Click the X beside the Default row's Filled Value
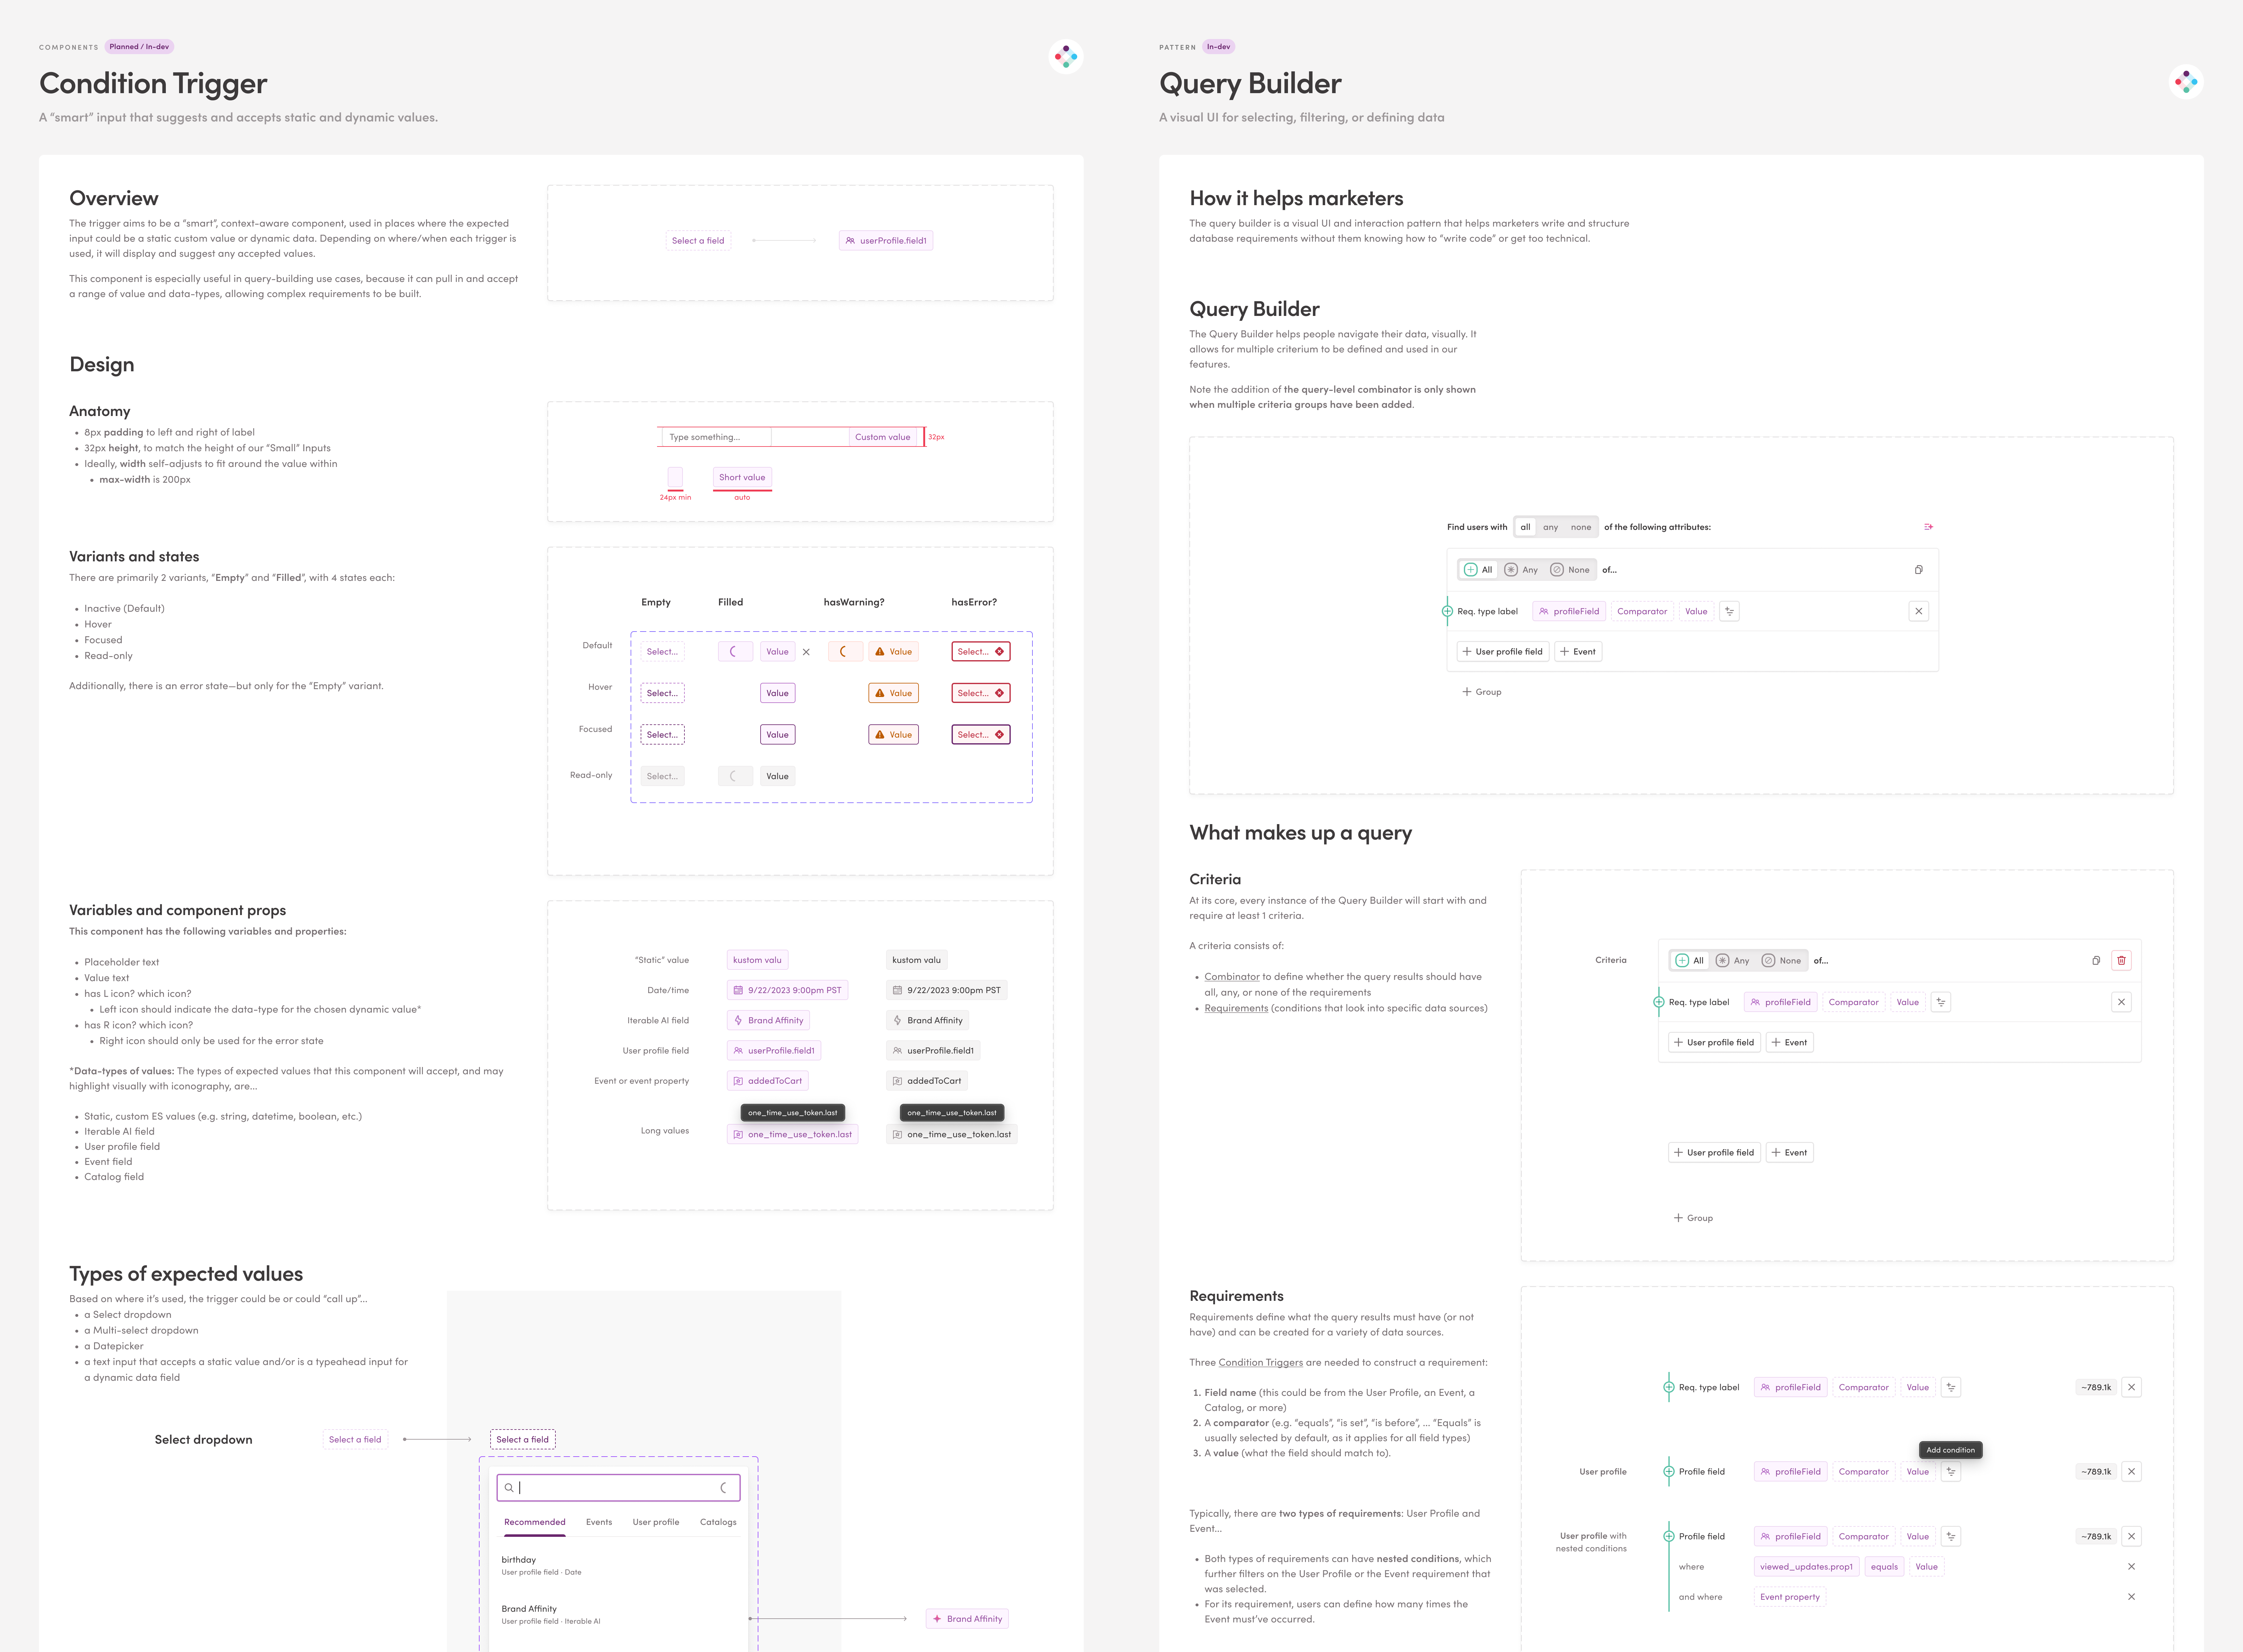 click(x=806, y=652)
